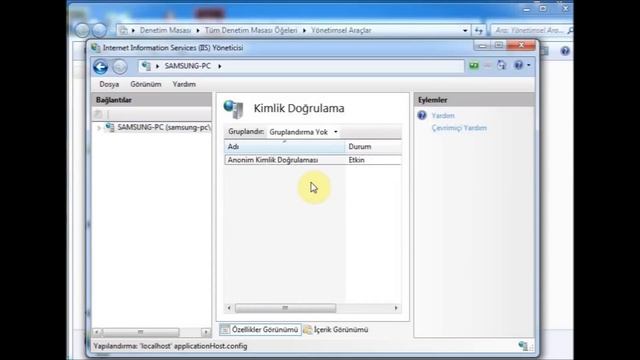Viewport: 640px width, 360px height.
Task: Click the Explorer refresh button
Action: coord(479,30)
